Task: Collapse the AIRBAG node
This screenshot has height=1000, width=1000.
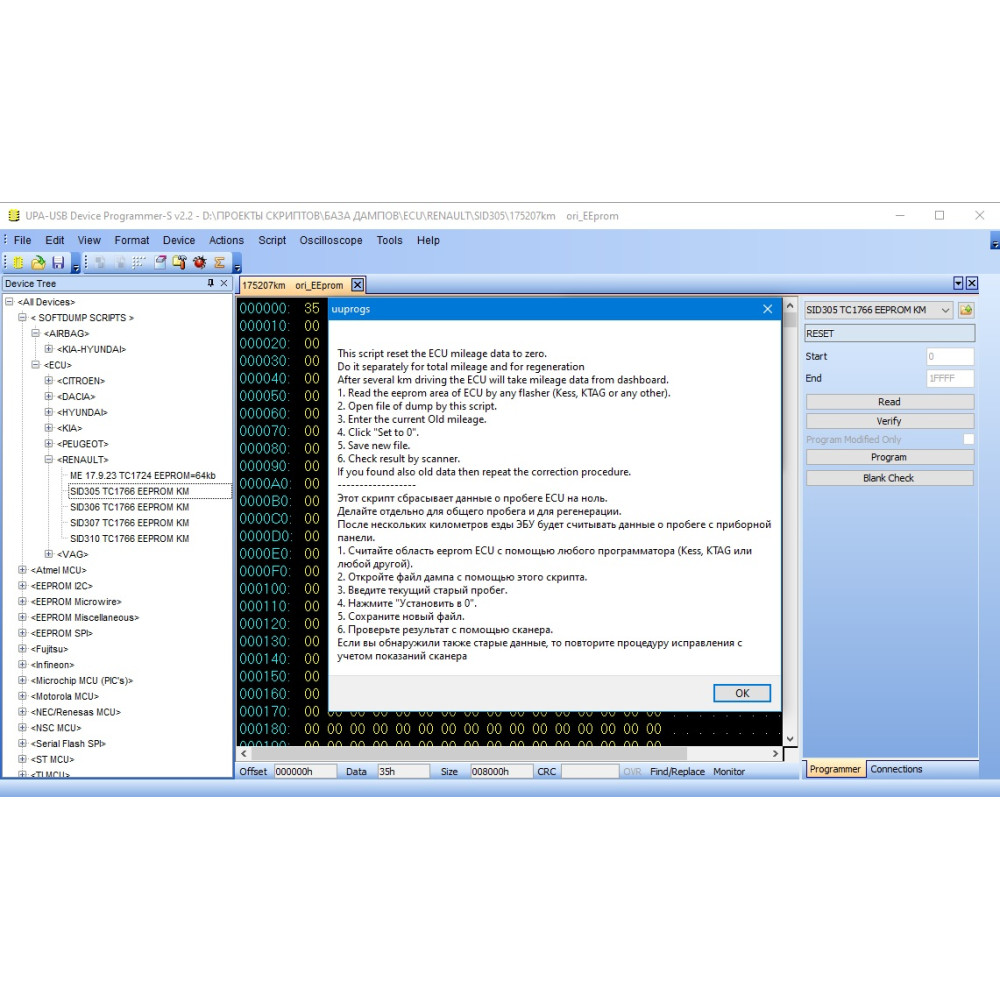Action: pos(36,333)
